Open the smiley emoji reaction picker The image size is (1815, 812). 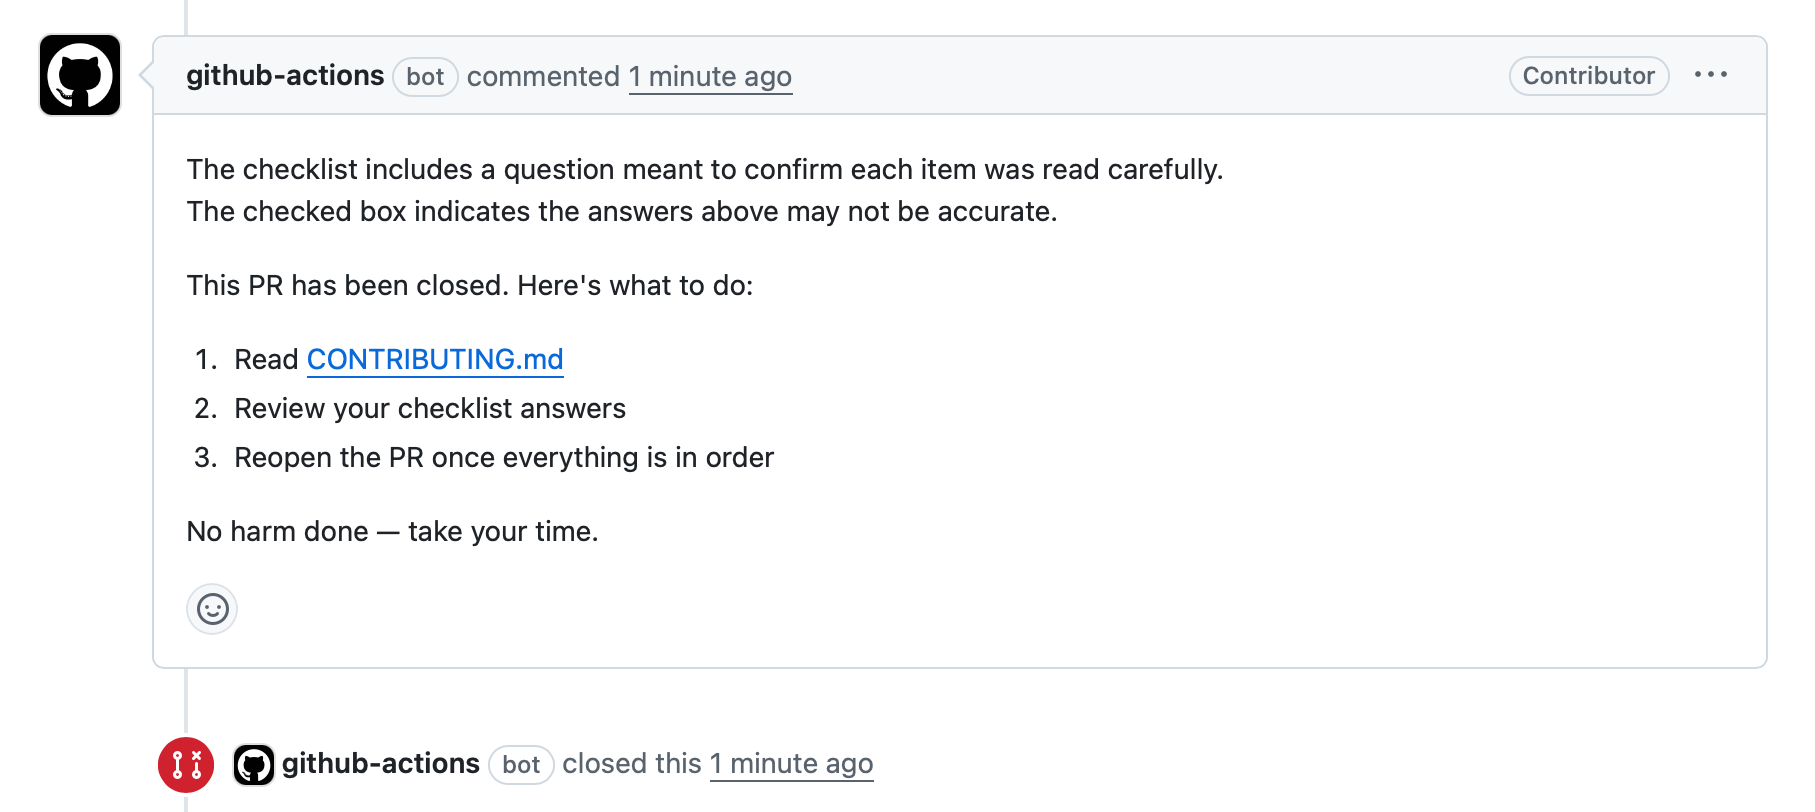(212, 608)
